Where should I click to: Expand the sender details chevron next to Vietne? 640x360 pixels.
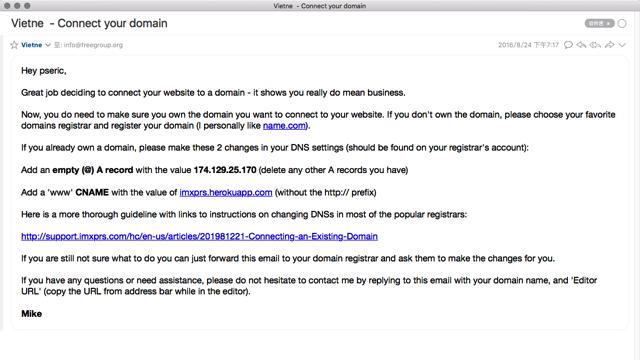coord(48,45)
